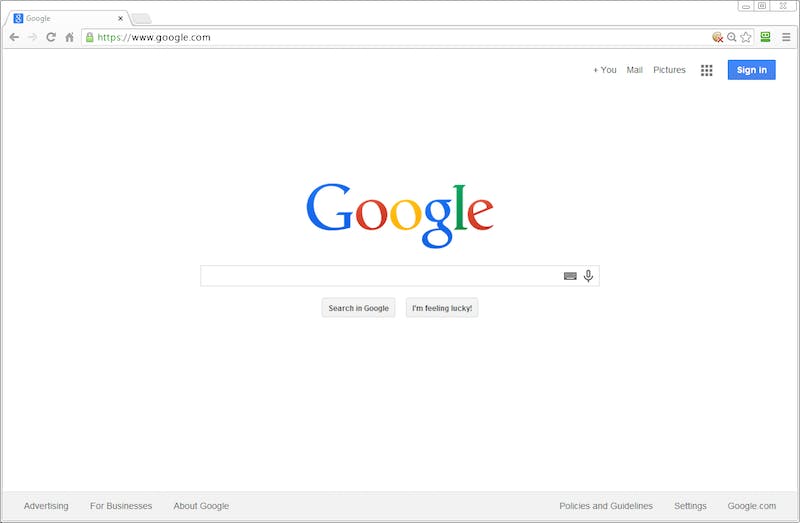The height and width of the screenshot is (523, 800).
Task: Click the Search in Google button
Action: coord(359,308)
